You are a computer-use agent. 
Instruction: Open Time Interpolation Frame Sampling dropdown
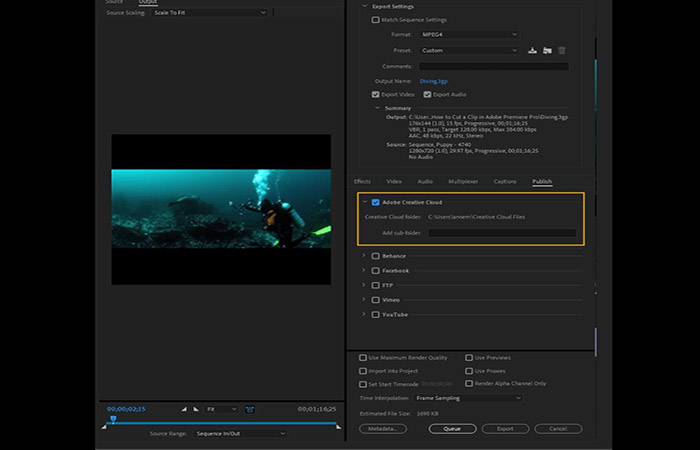click(x=468, y=398)
